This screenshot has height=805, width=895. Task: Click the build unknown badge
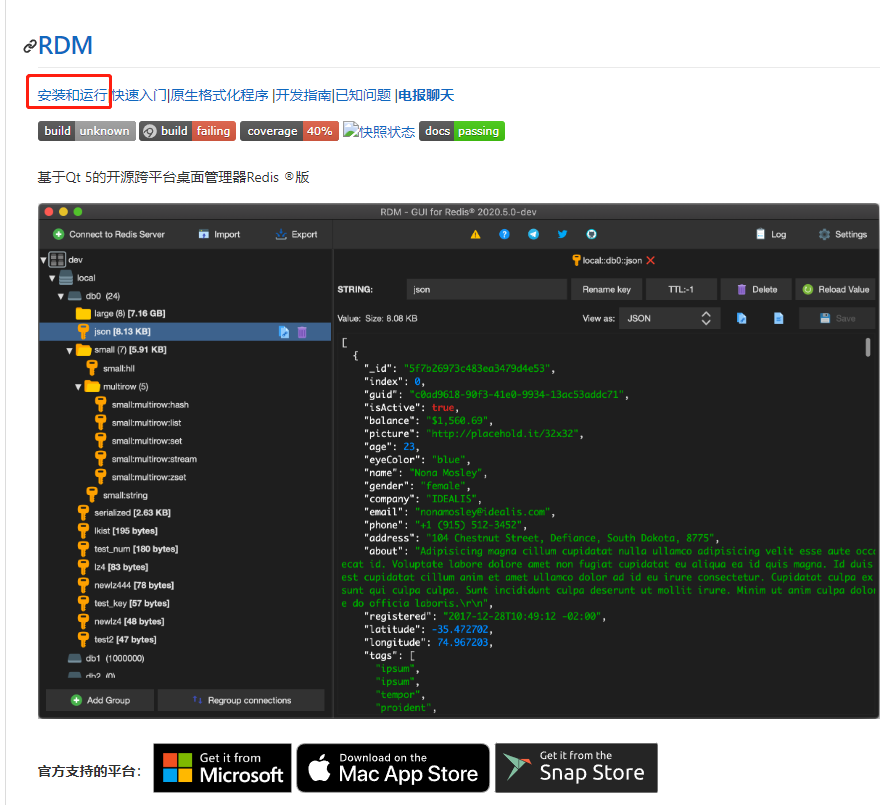tap(87, 131)
